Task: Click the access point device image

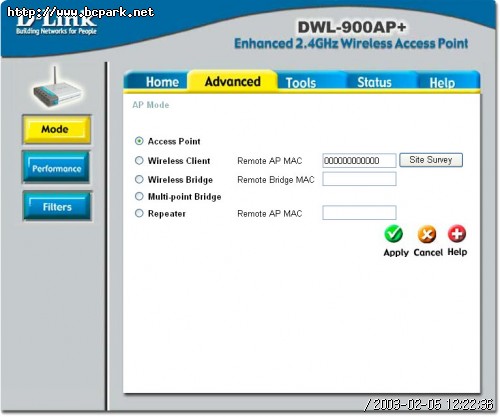Action: (x=57, y=88)
